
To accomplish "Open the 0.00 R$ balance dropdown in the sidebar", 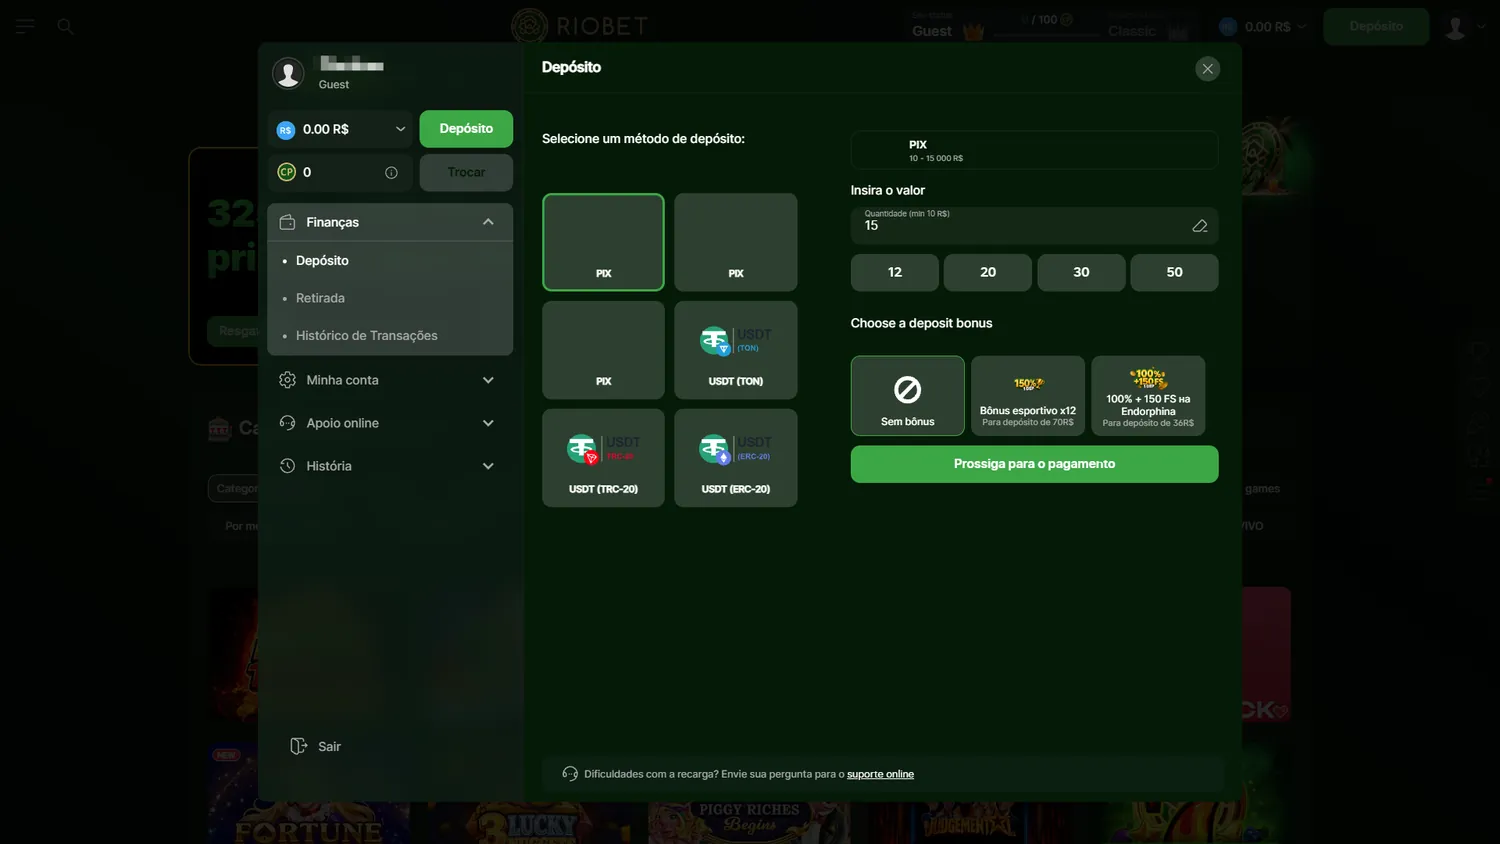I will [x=341, y=129].
